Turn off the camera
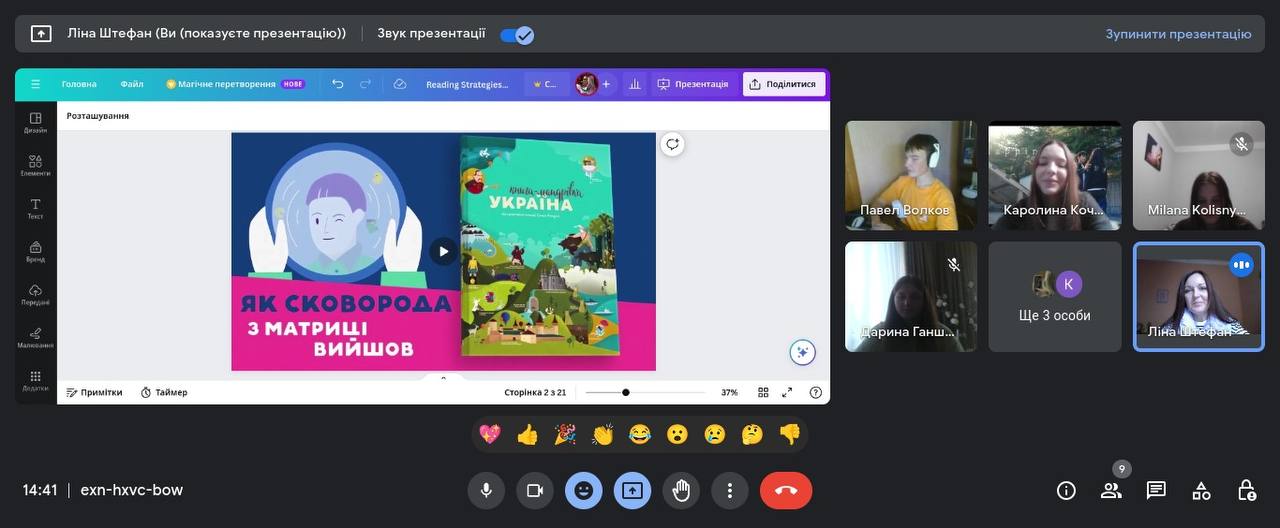This screenshot has width=1280, height=528. pyautogui.click(x=535, y=490)
